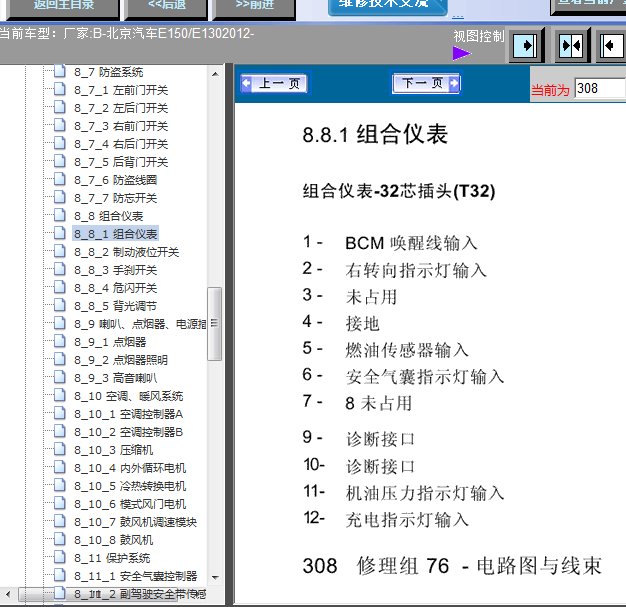This screenshot has width=626, height=607.
Task: Open tree item 8_9 喇叭、点烟器
Action: (x=140, y=324)
